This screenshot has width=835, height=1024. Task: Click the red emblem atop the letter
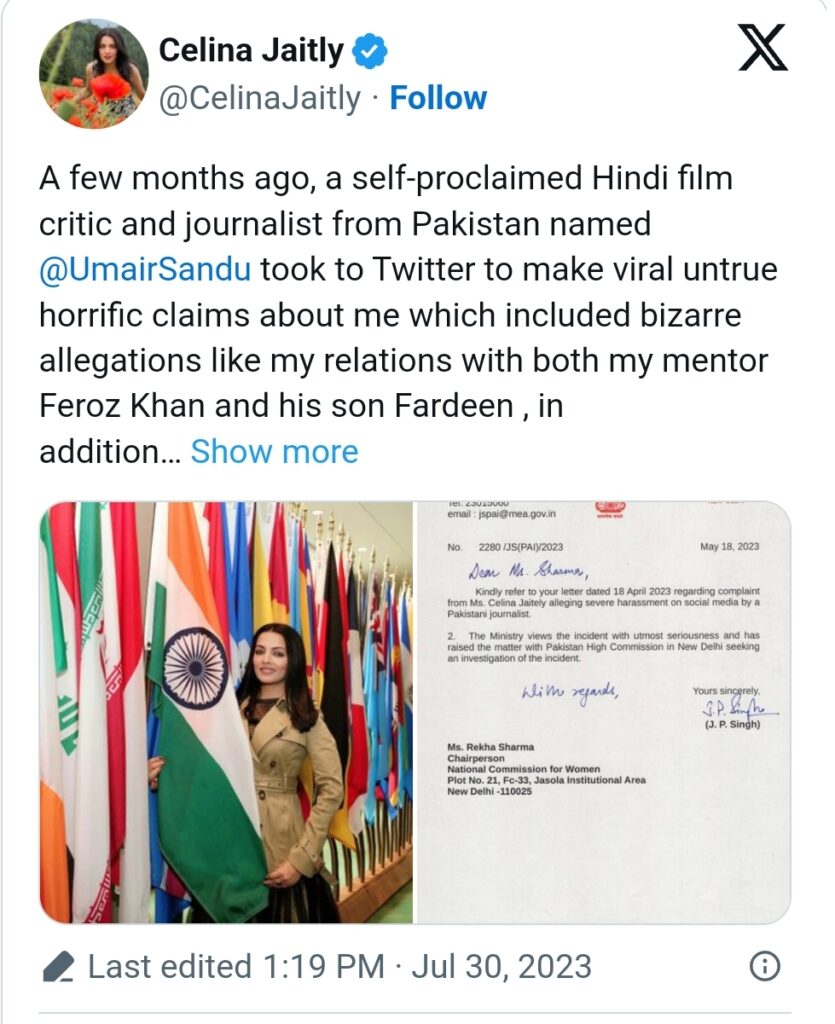(608, 509)
